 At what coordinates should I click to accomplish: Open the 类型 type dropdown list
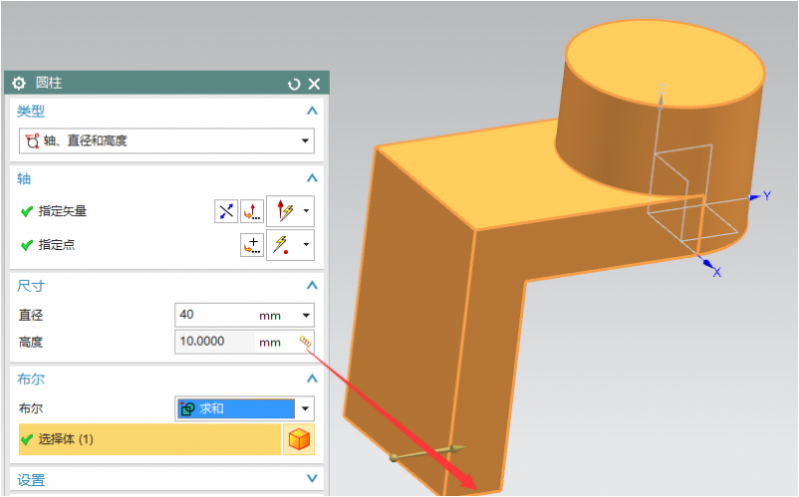(305, 141)
